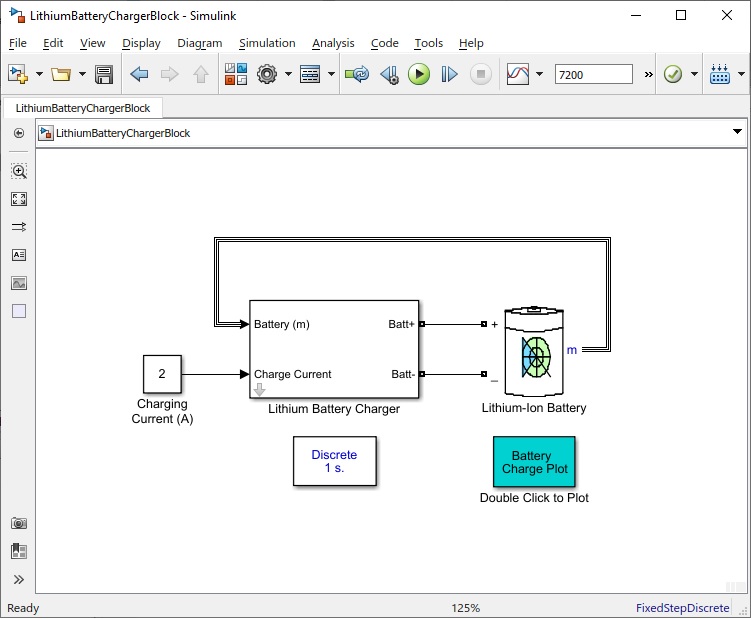Toggle Sample Time Display arrows icon

pyautogui.click(x=19, y=227)
